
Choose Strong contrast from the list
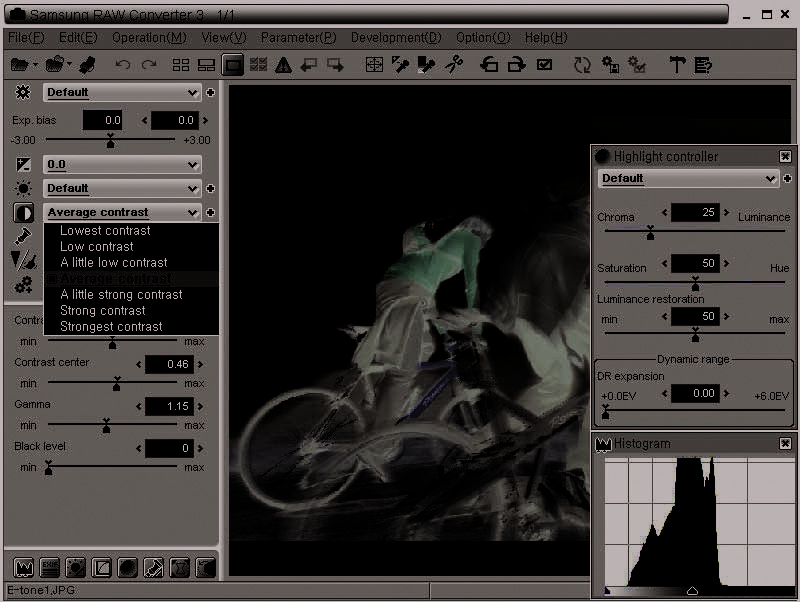point(103,310)
